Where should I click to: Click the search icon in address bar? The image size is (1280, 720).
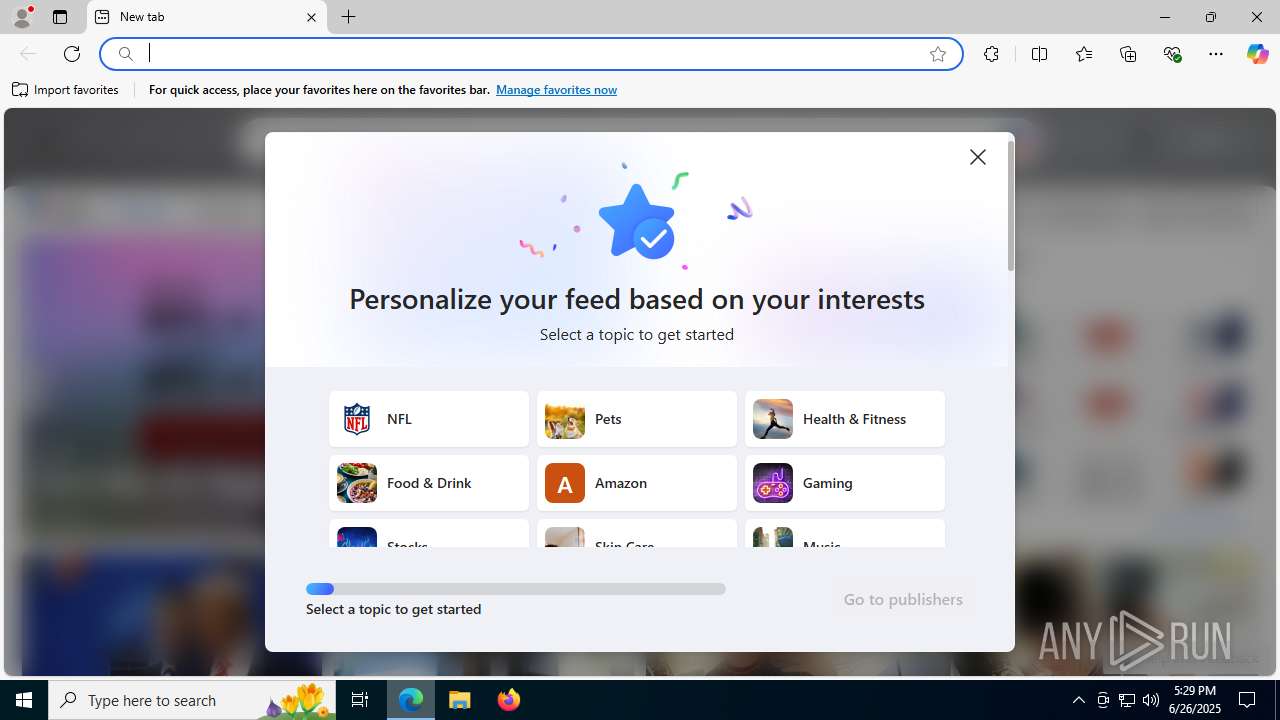(x=126, y=54)
